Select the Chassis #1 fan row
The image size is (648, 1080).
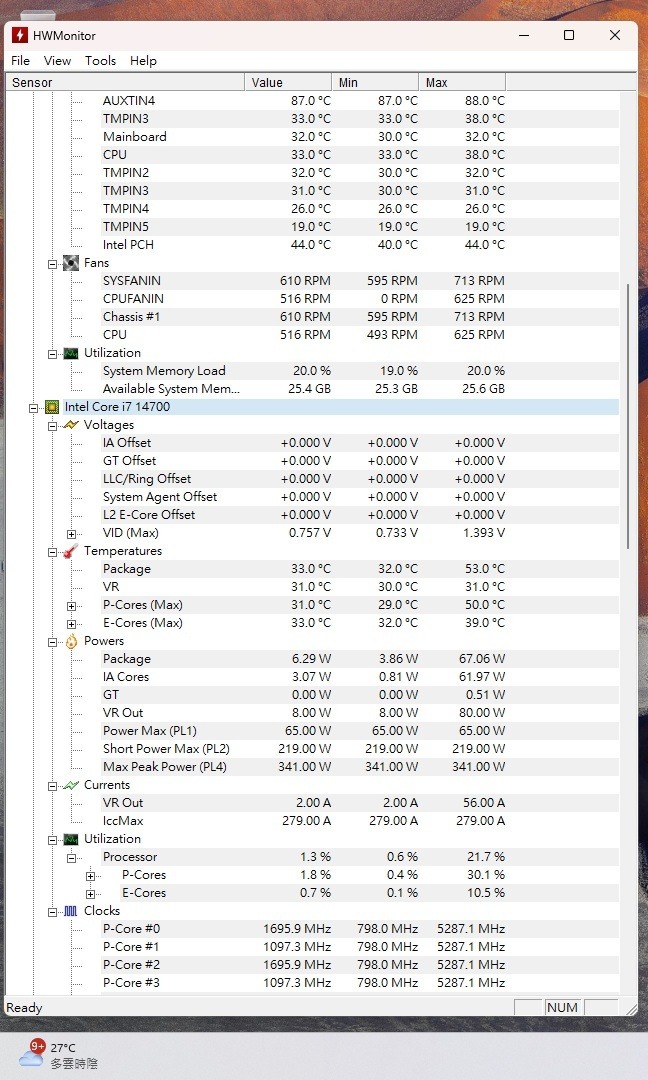360,316
